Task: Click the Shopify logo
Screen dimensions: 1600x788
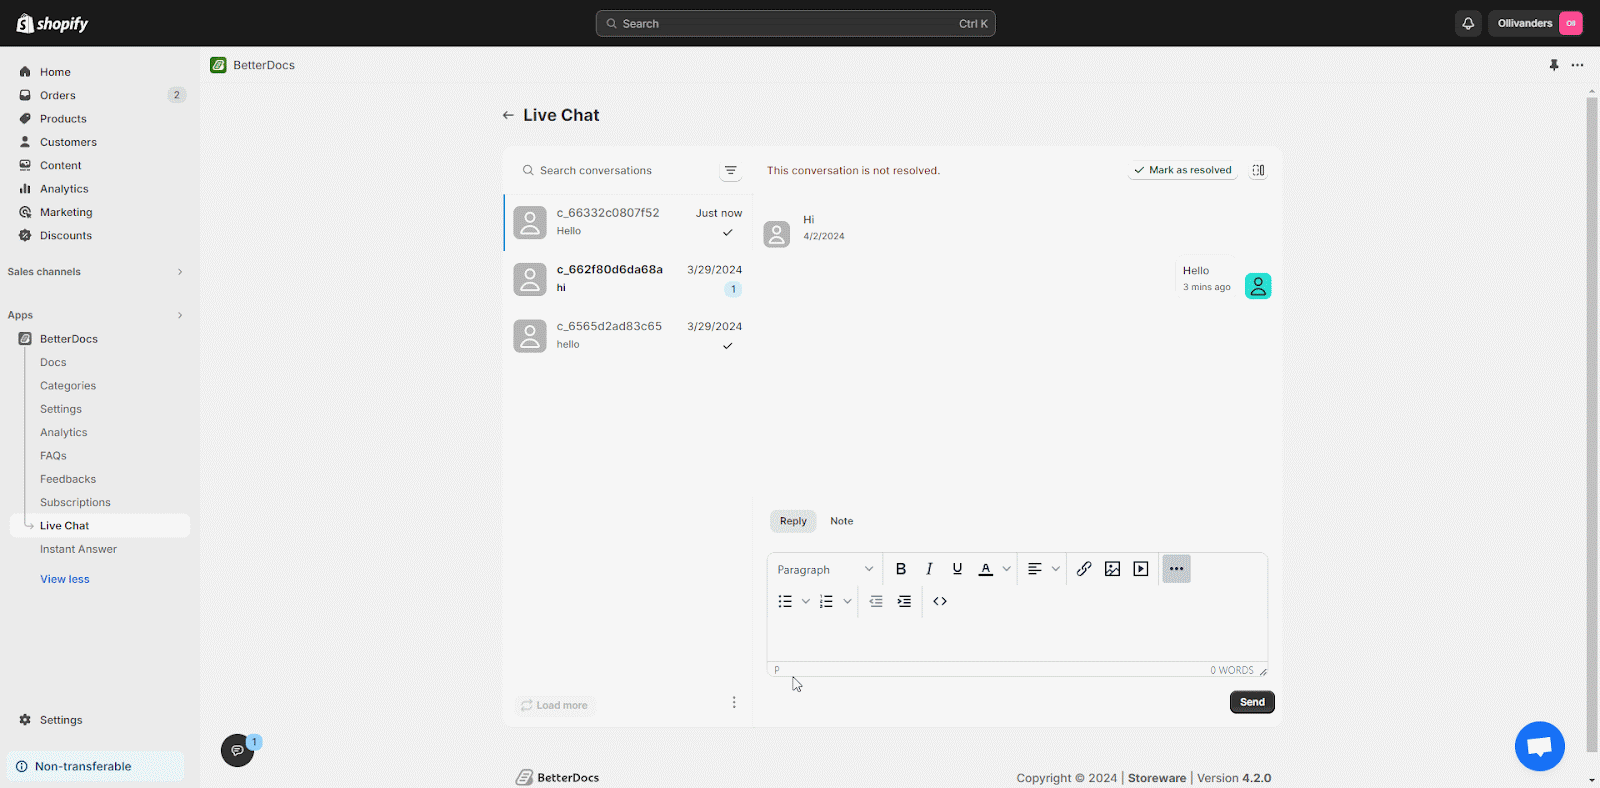Action: (x=52, y=23)
